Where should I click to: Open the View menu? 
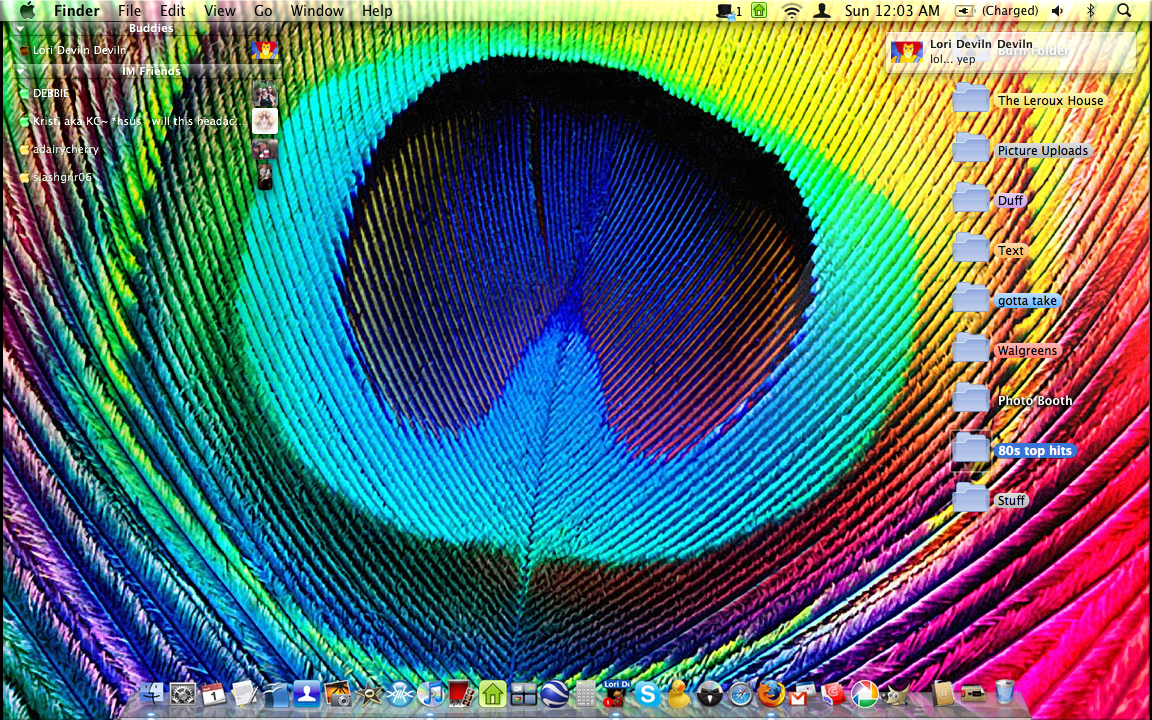click(220, 10)
